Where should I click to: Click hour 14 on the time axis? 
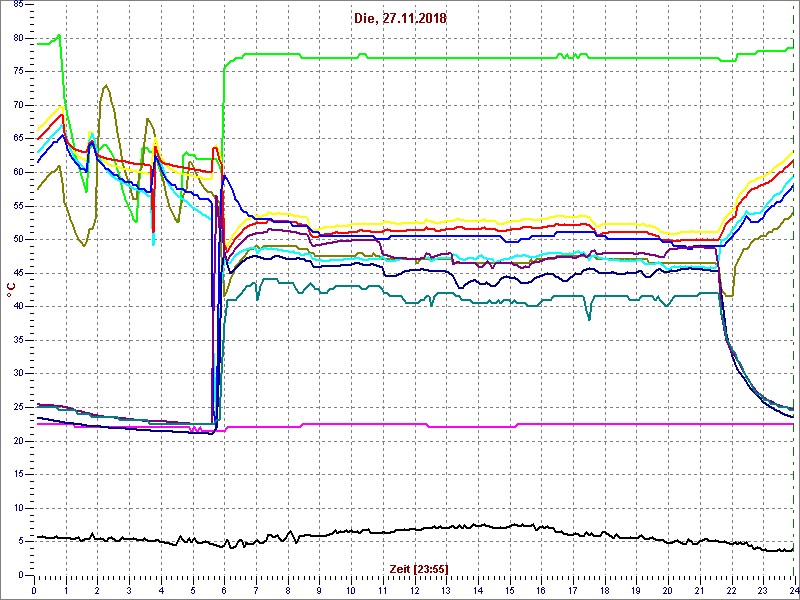[x=477, y=588]
